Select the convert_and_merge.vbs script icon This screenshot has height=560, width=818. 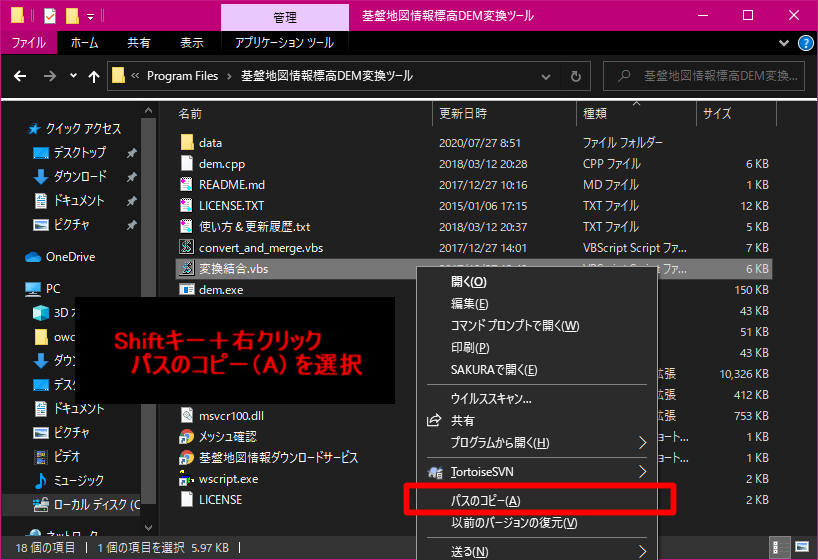click(x=185, y=248)
